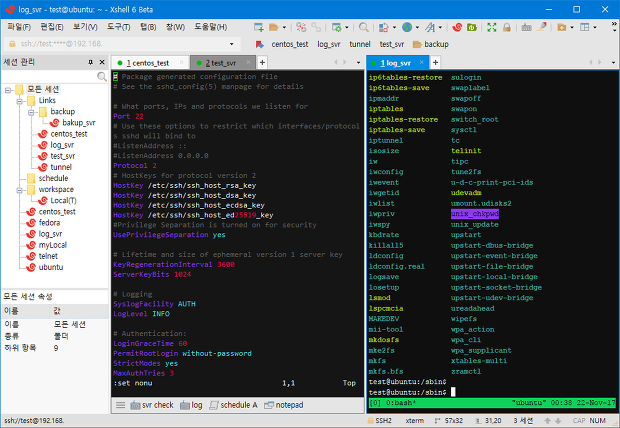
Task: Open the backup folder in links bar
Action: pos(431,44)
